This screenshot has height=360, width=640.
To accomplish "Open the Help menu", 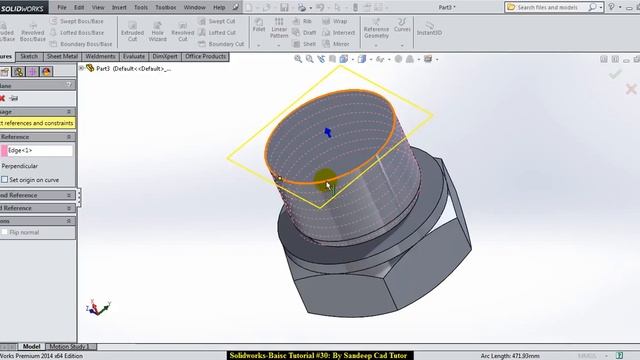I will (x=219, y=7).
